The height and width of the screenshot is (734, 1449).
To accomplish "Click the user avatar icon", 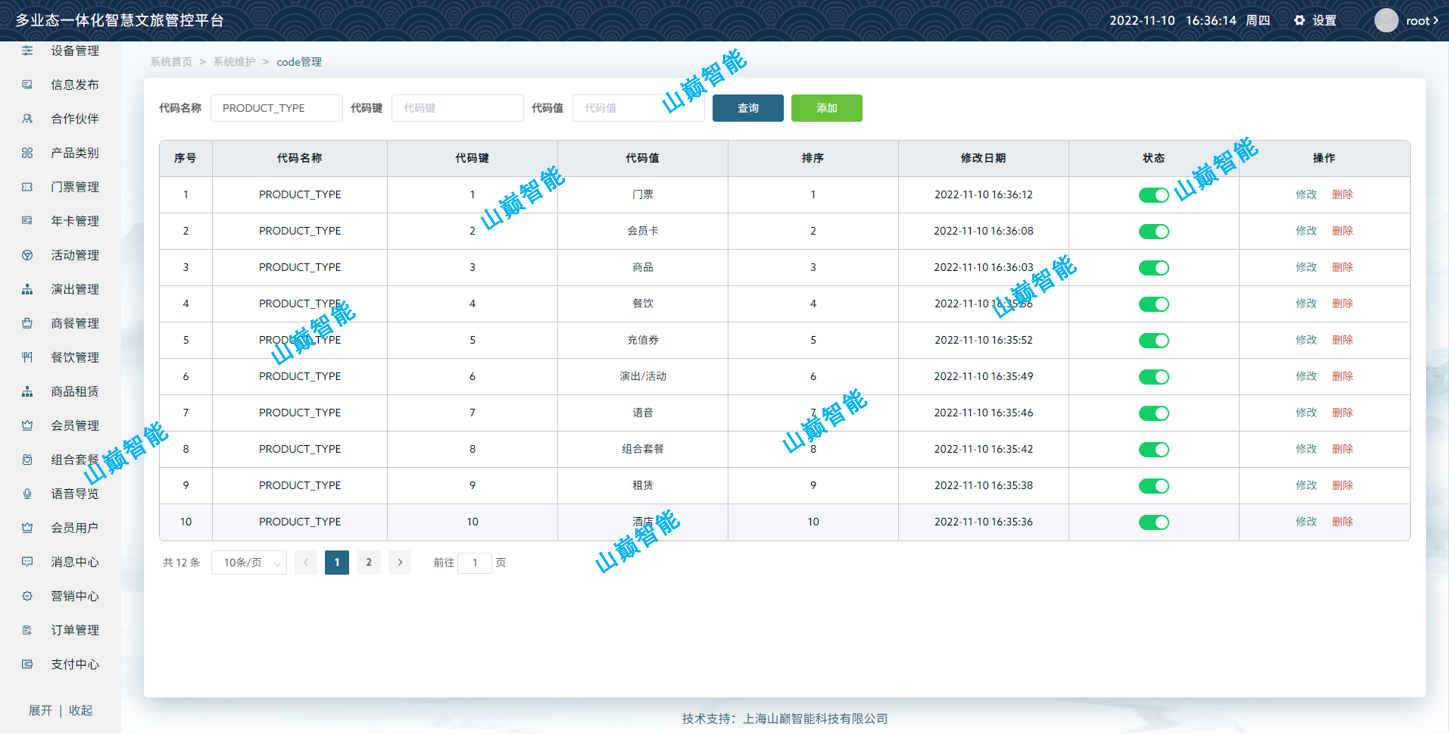I will pos(1386,20).
